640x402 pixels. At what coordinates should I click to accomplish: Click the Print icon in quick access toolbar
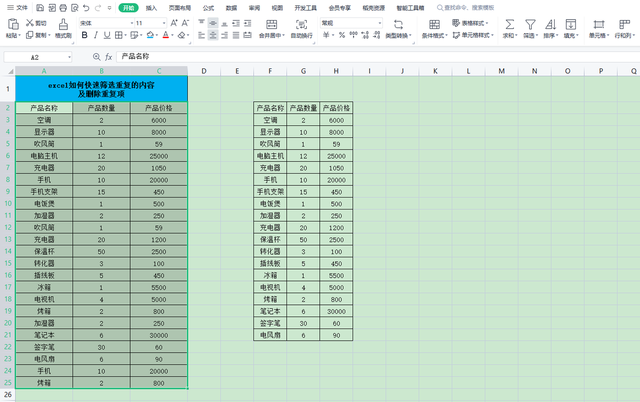[63, 8]
